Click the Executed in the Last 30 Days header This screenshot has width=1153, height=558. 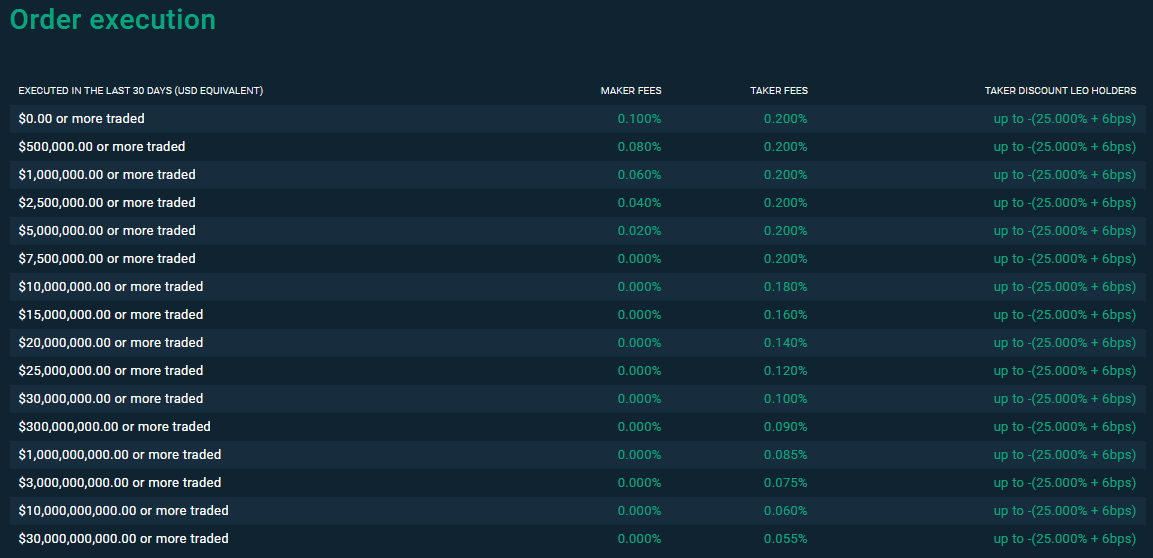click(x=140, y=91)
